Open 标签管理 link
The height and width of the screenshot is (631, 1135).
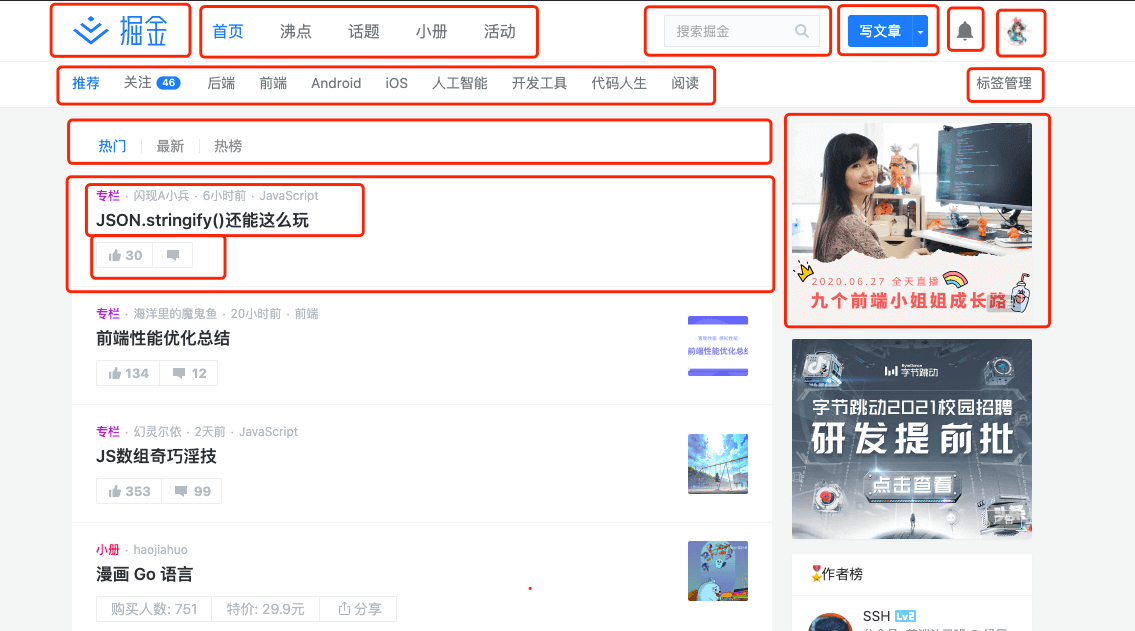click(x=1004, y=83)
